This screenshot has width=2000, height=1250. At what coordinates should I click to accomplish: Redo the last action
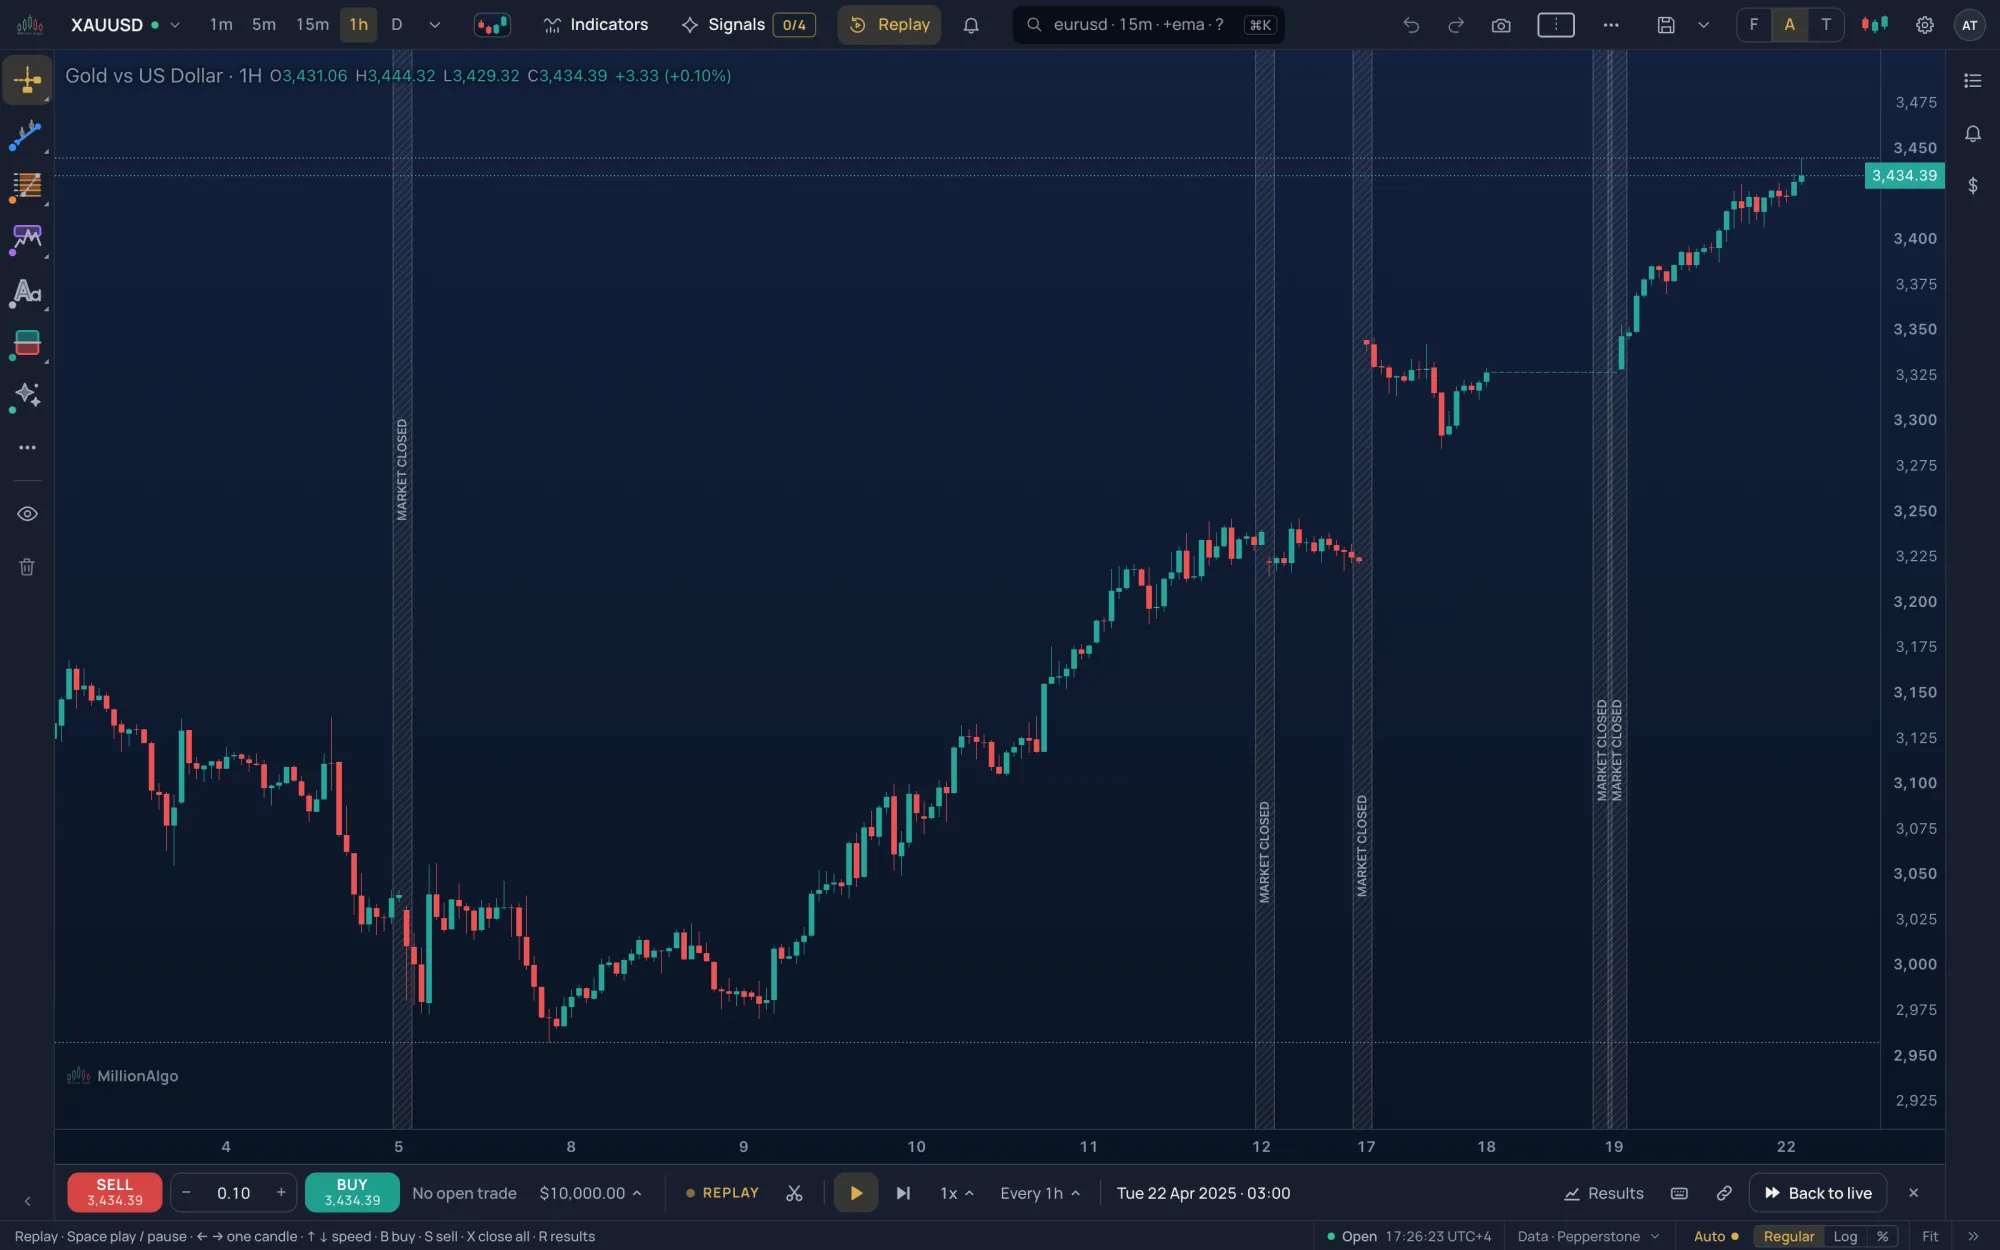1456,25
